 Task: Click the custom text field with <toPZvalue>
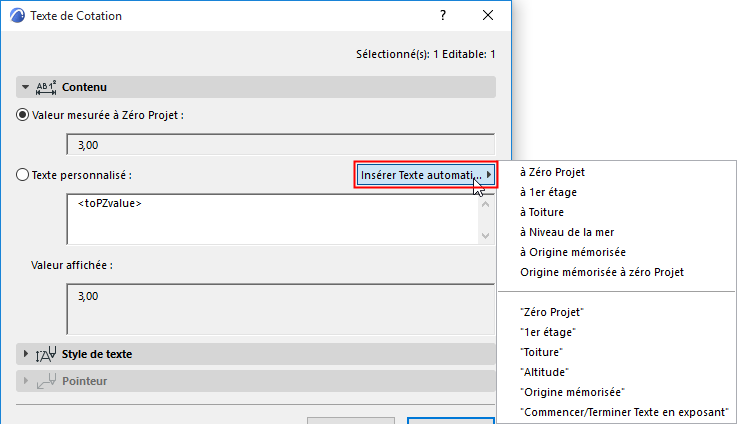click(x=270, y=218)
